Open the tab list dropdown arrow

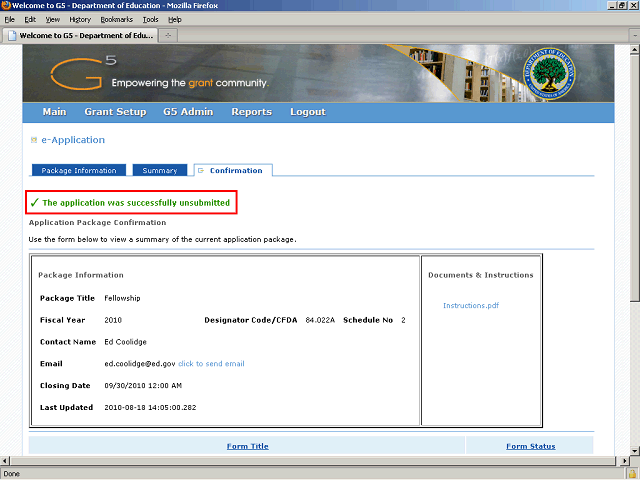(x=635, y=36)
